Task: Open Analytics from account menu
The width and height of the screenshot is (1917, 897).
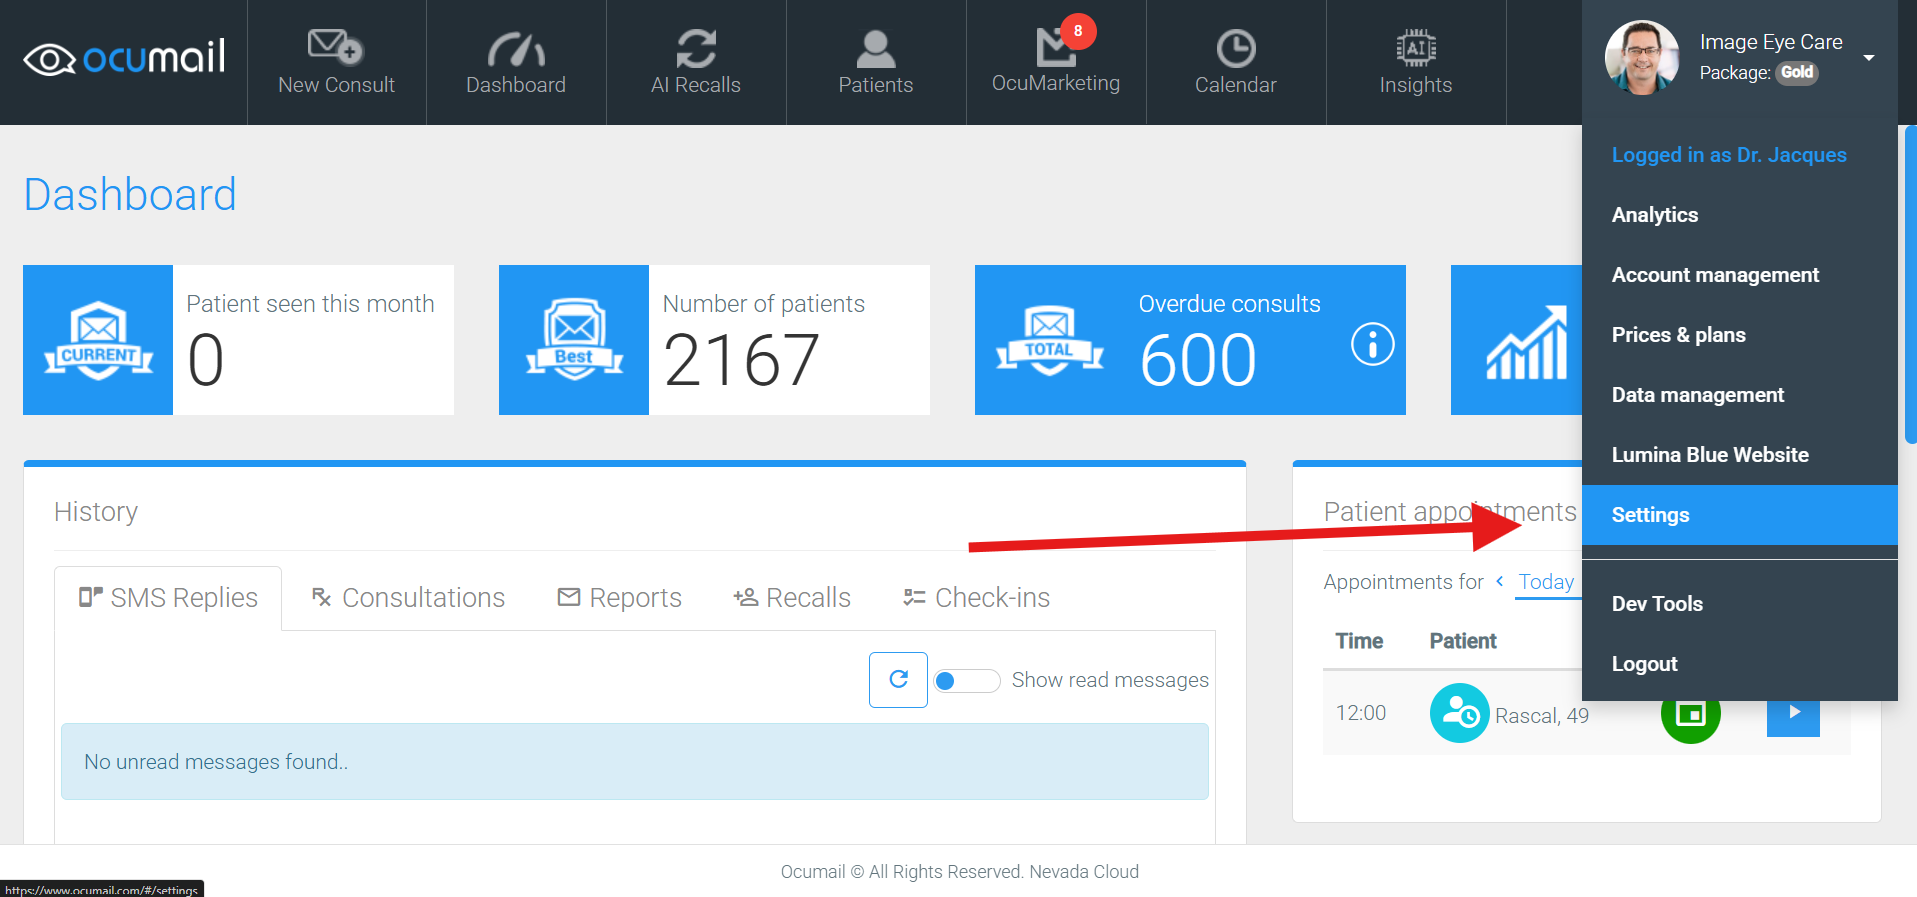Action: click(1740, 215)
